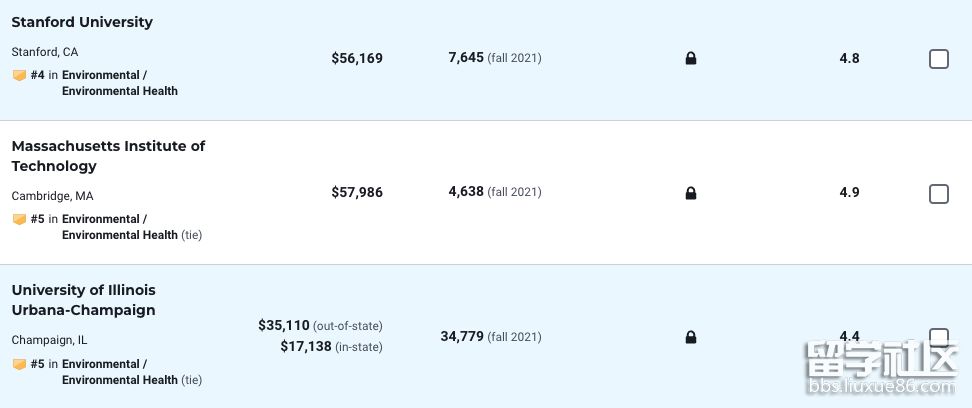The width and height of the screenshot is (972, 408).
Task: Click Illinois's #5 ranking badge icon
Action: pyautogui.click(x=19, y=364)
